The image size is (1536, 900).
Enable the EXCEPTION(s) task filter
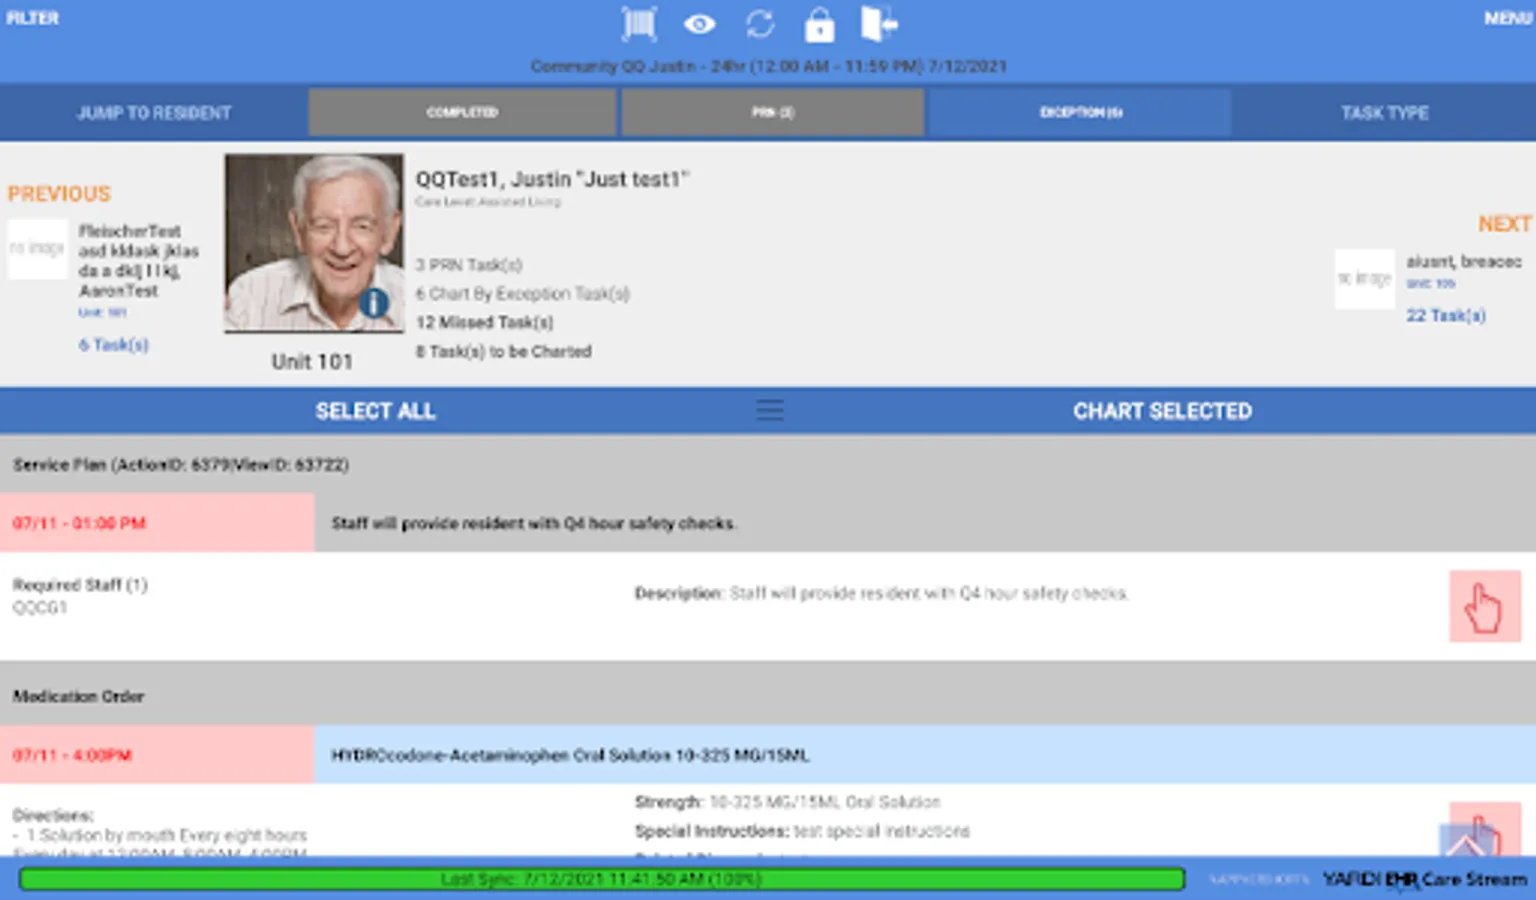1079,112
